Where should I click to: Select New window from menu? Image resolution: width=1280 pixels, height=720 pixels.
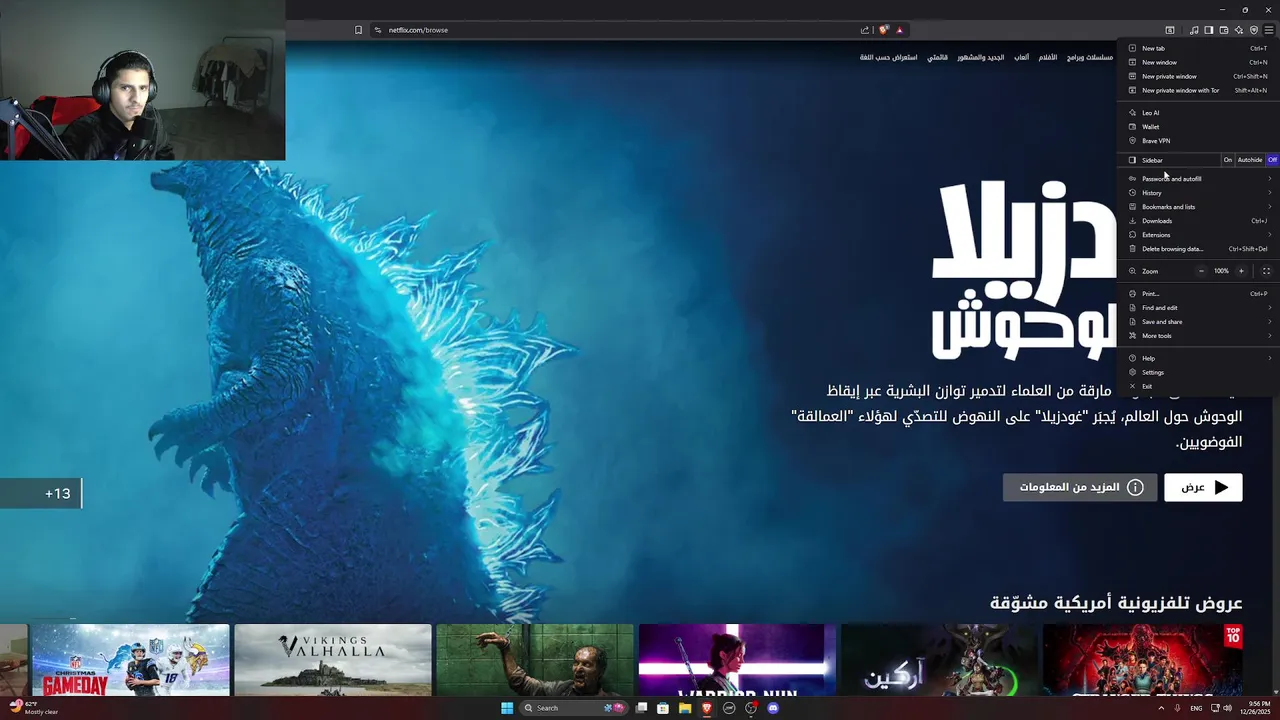[1198, 62]
